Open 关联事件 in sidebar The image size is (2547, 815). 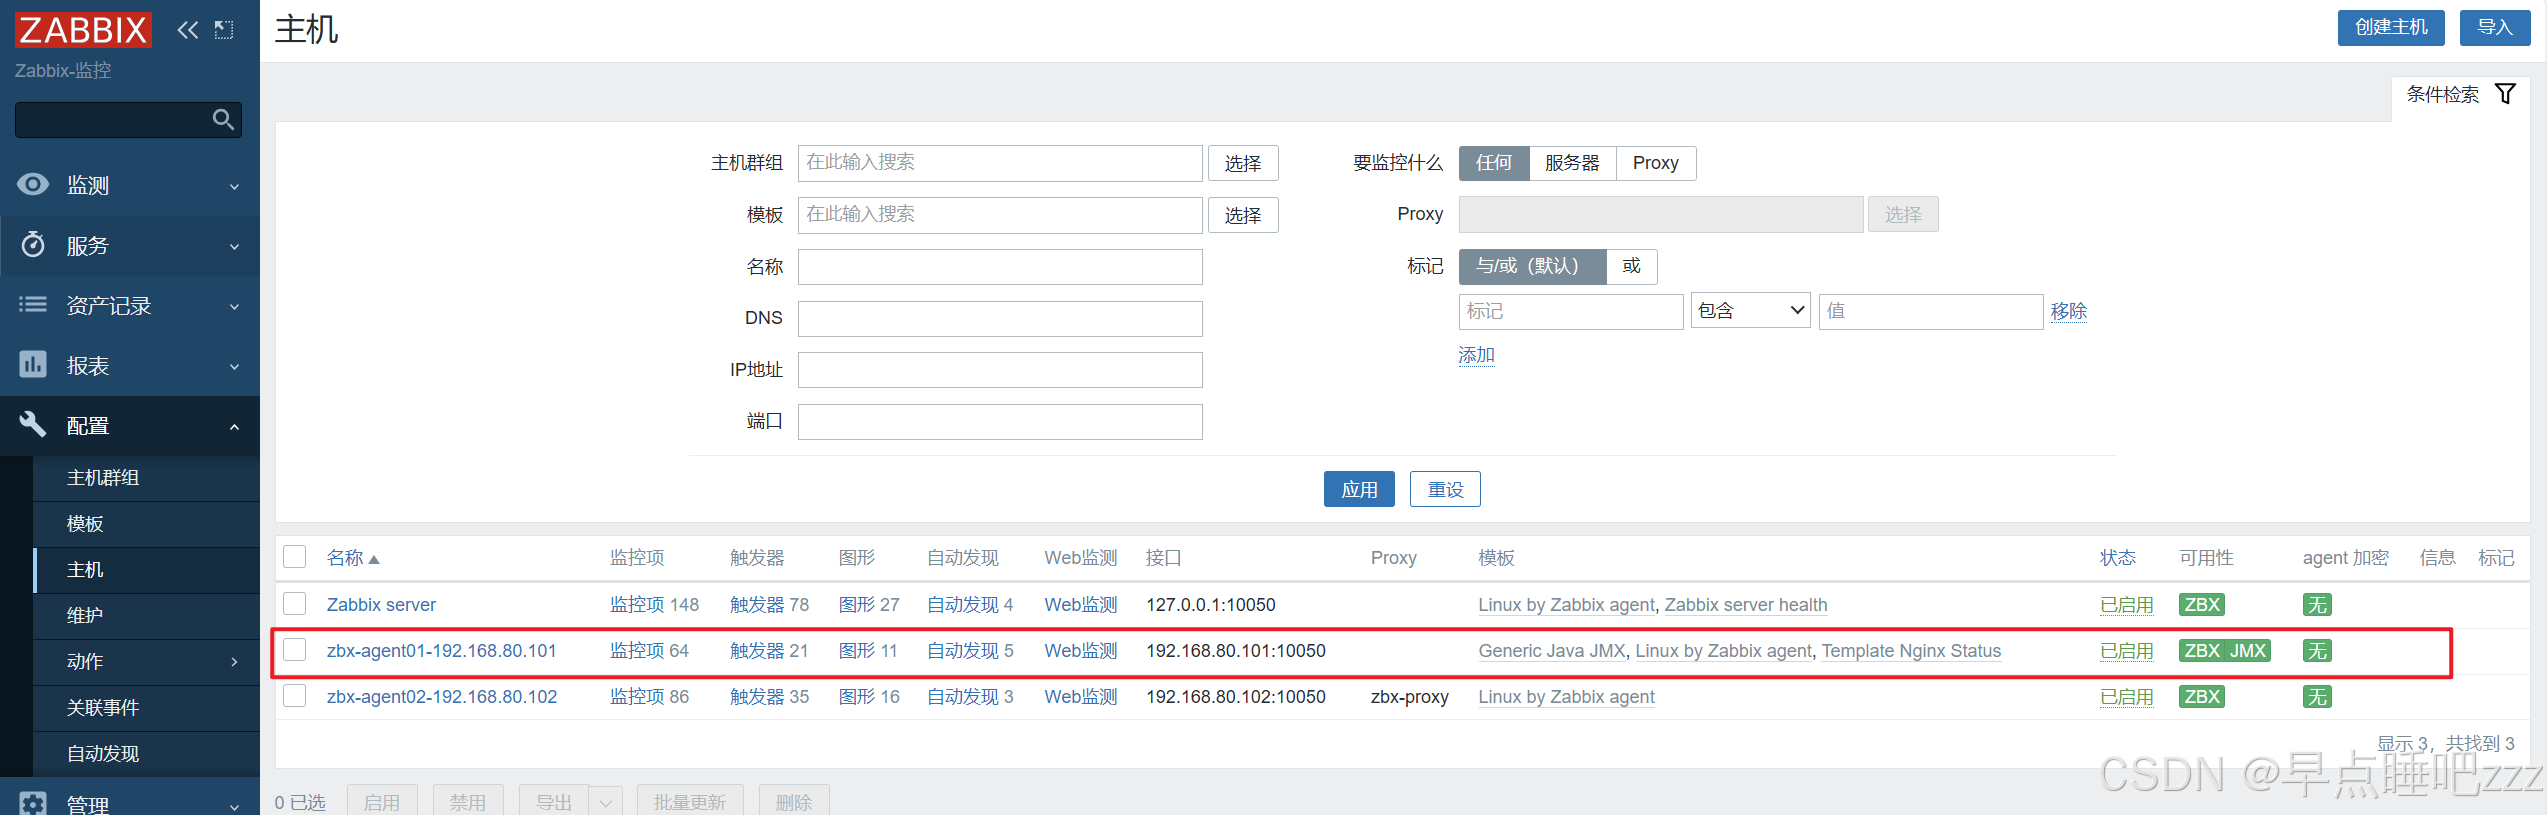tap(103, 708)
